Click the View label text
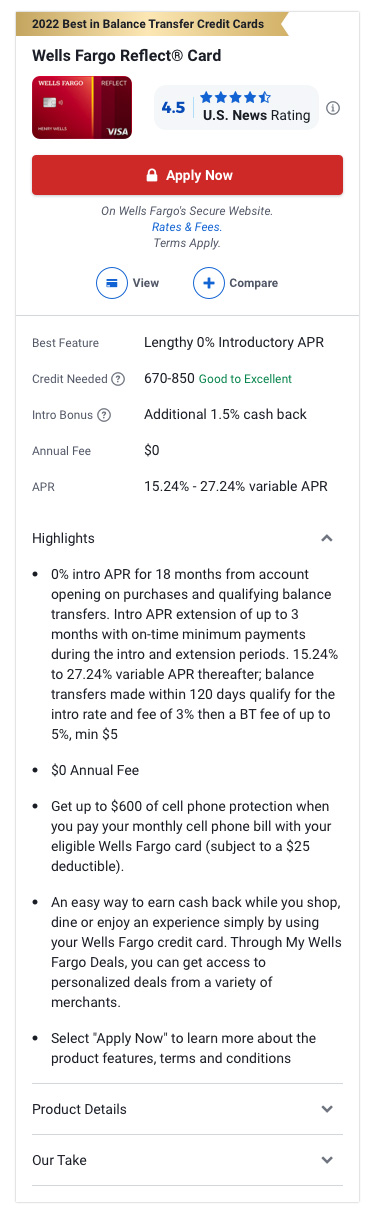The width and height of the screenshot is (375, 1210). 146,283
